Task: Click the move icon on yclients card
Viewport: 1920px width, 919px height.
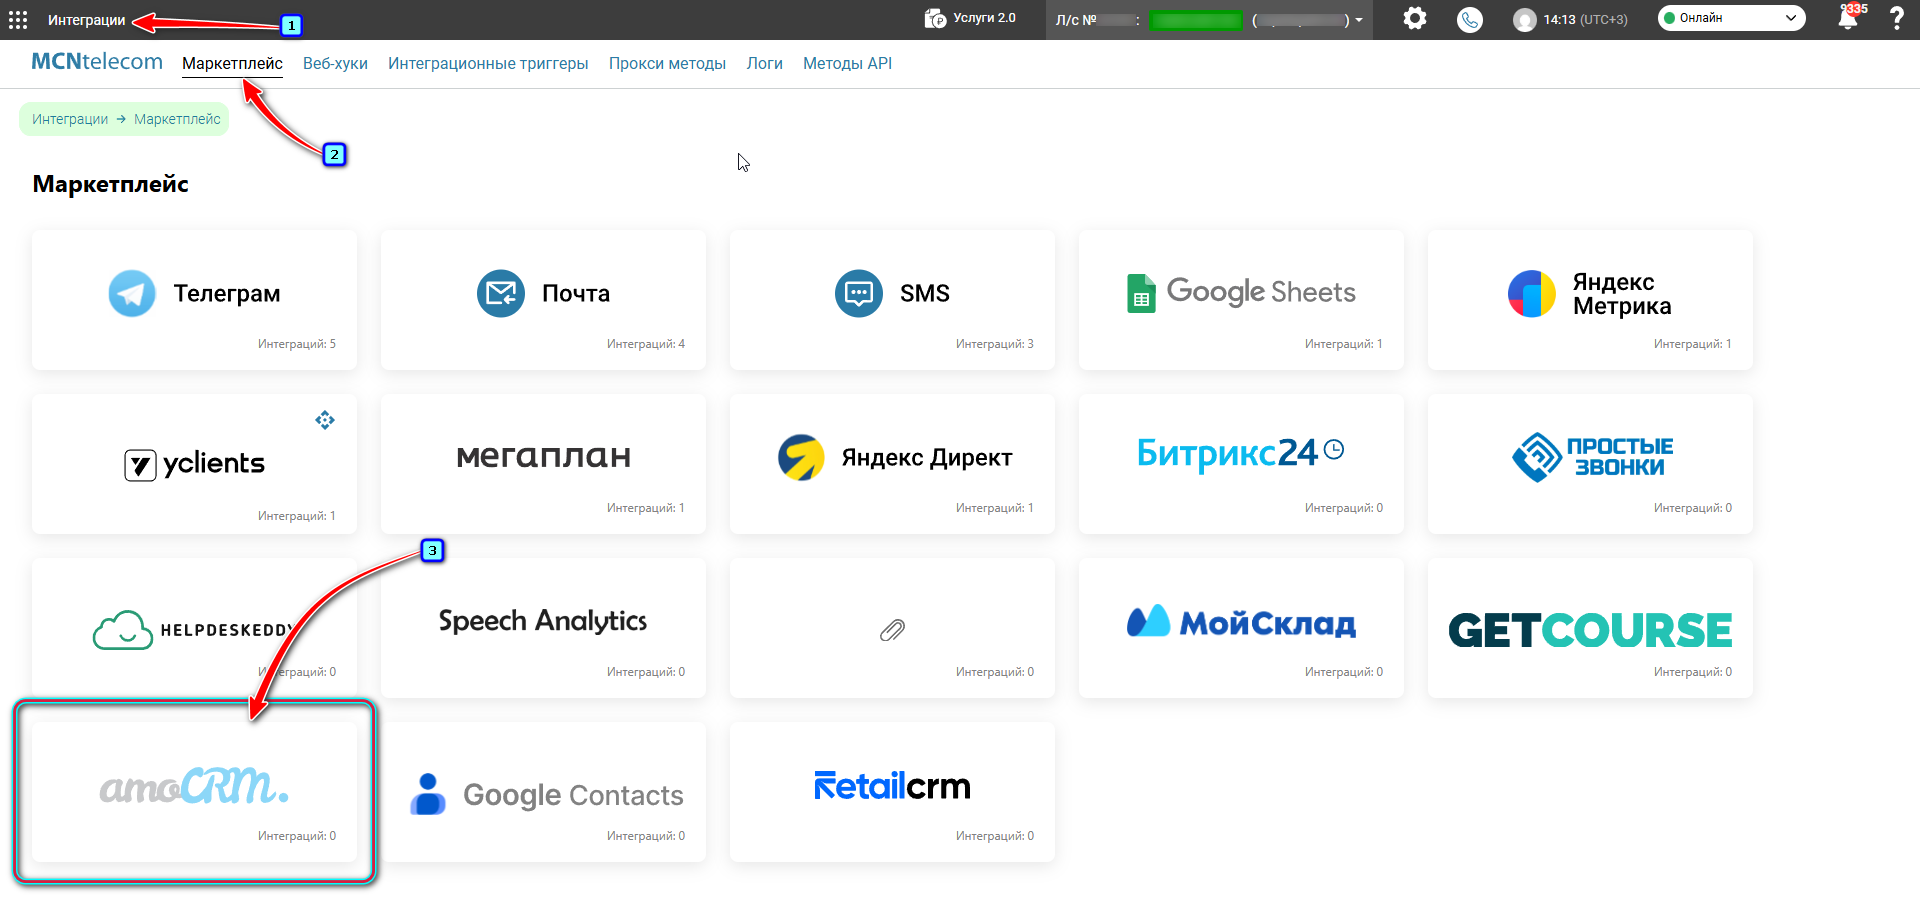Action: tap(325, 420)
